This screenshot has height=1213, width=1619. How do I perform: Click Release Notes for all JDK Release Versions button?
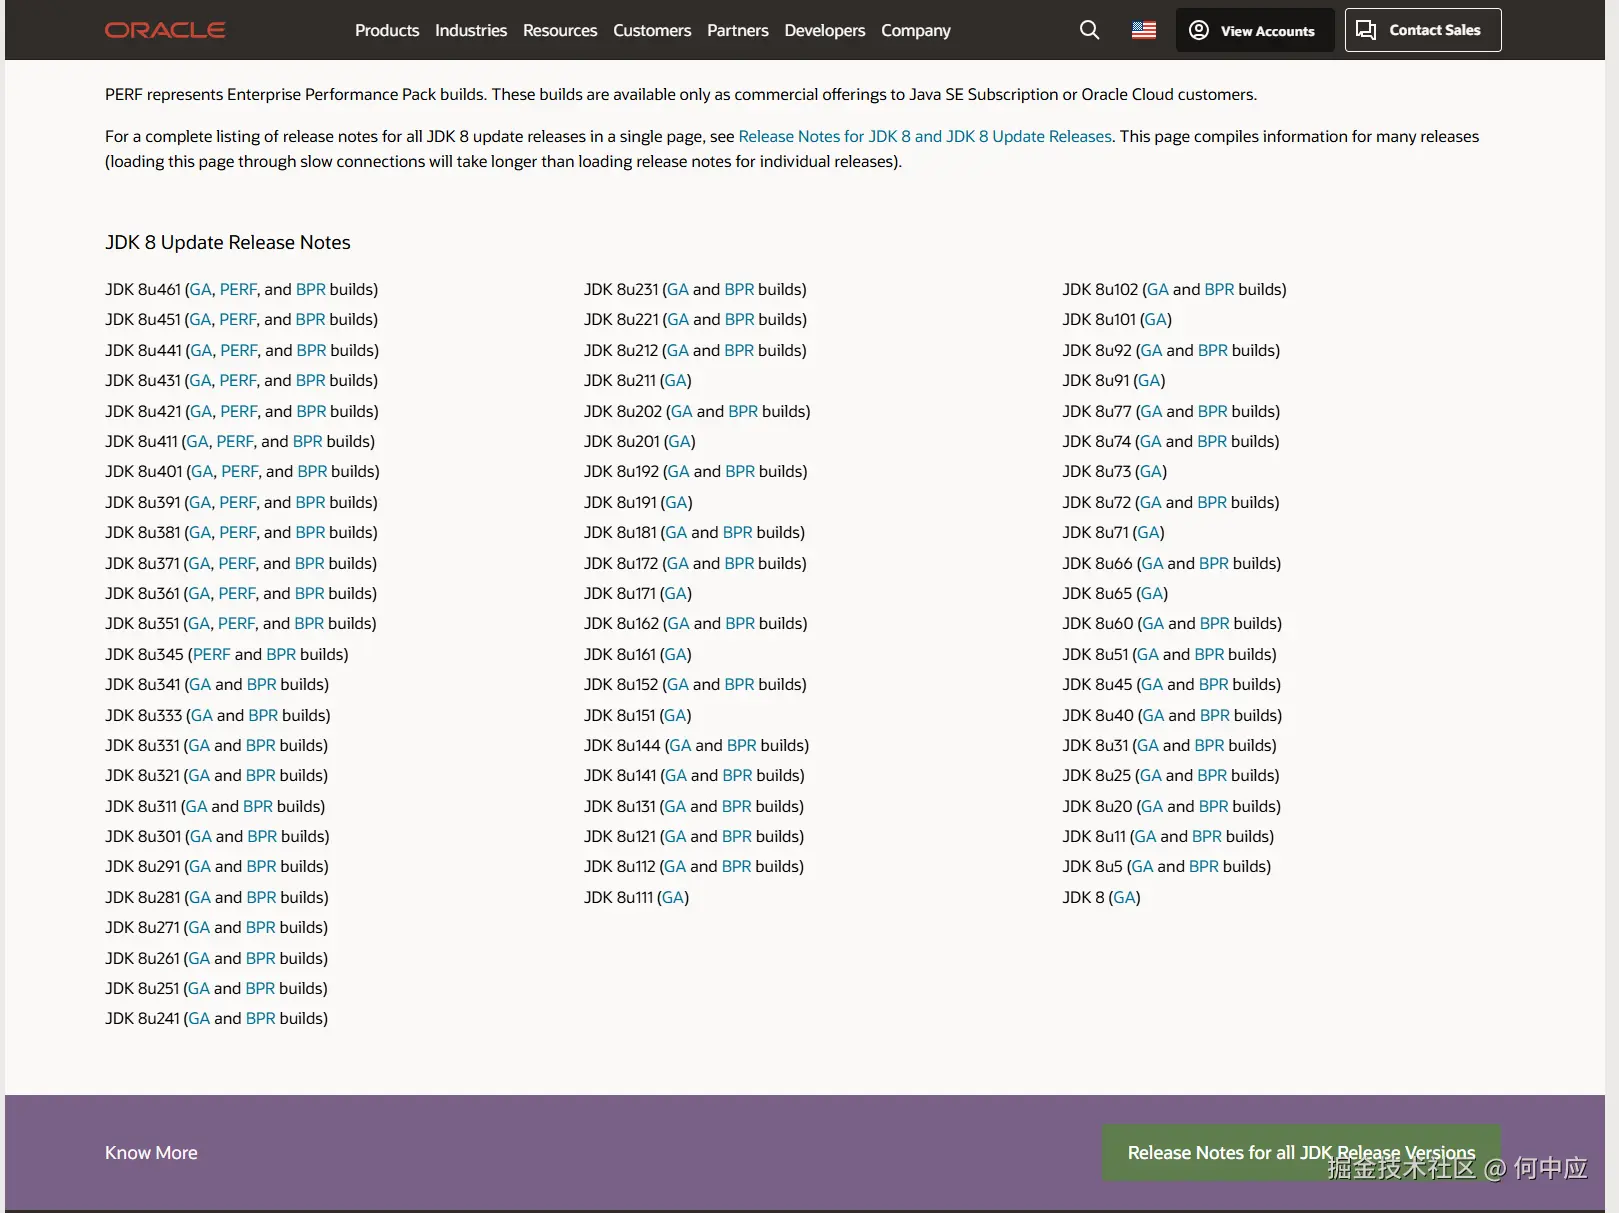click(1301, 1153)
